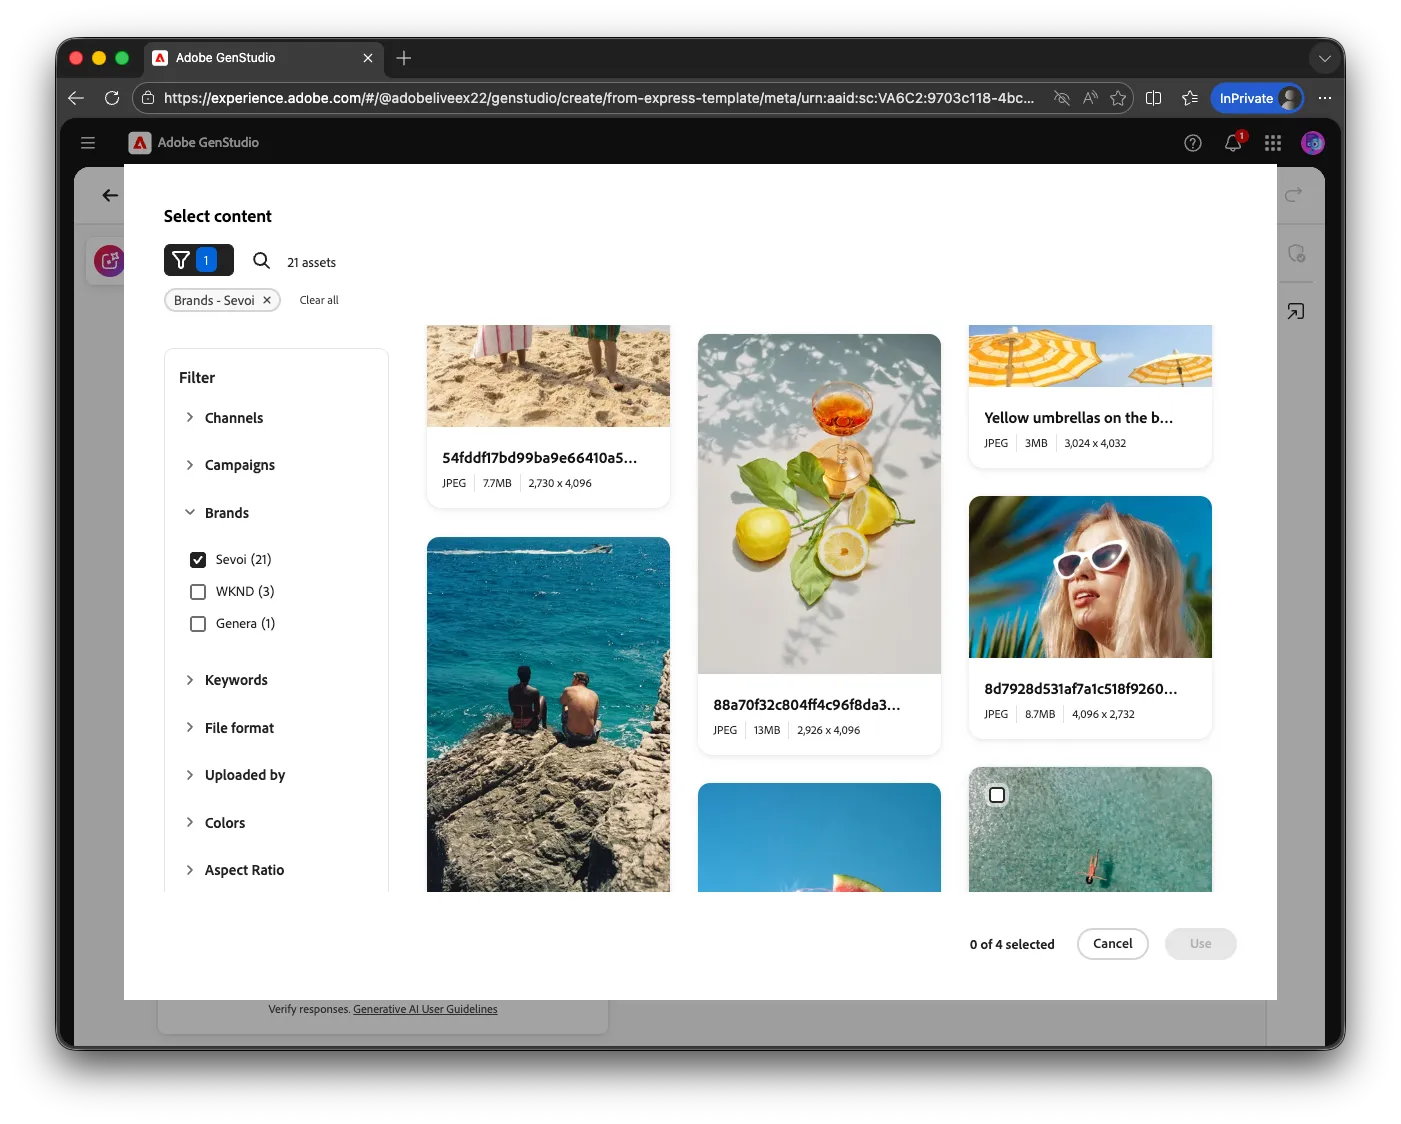
Task: Add this page to favorites star
Action: (1118, 98)
